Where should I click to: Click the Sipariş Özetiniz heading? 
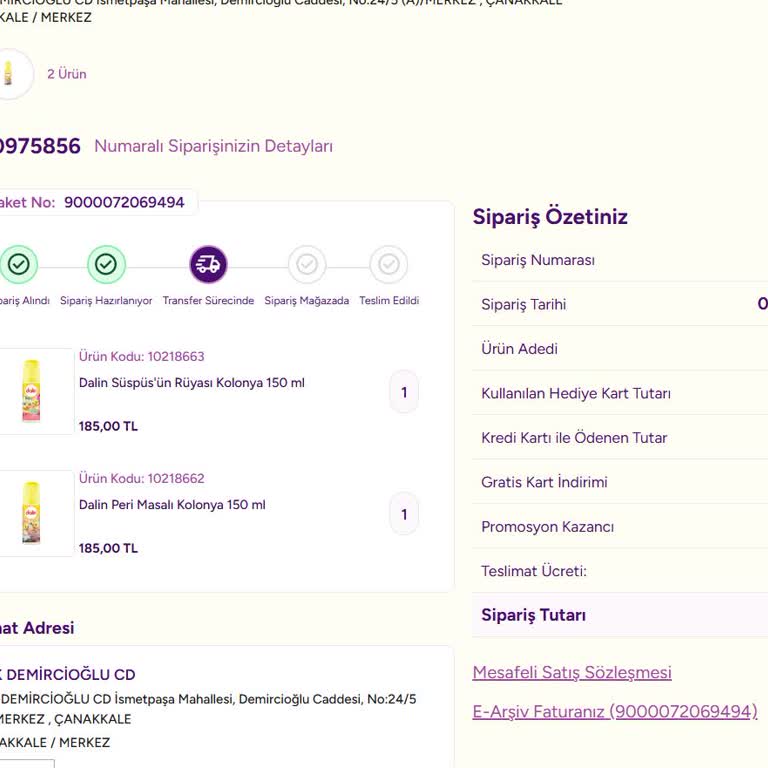[x=550, y=216]
